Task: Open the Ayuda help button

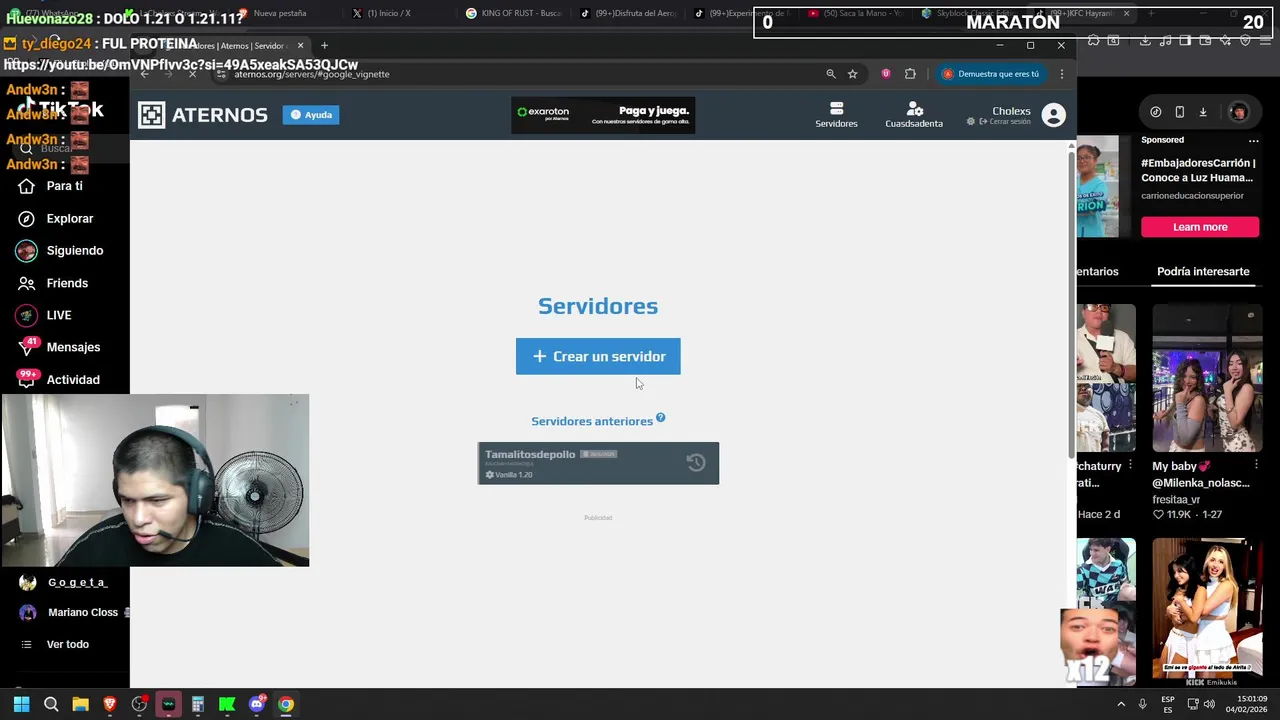Action: click(x=311, y=115)
